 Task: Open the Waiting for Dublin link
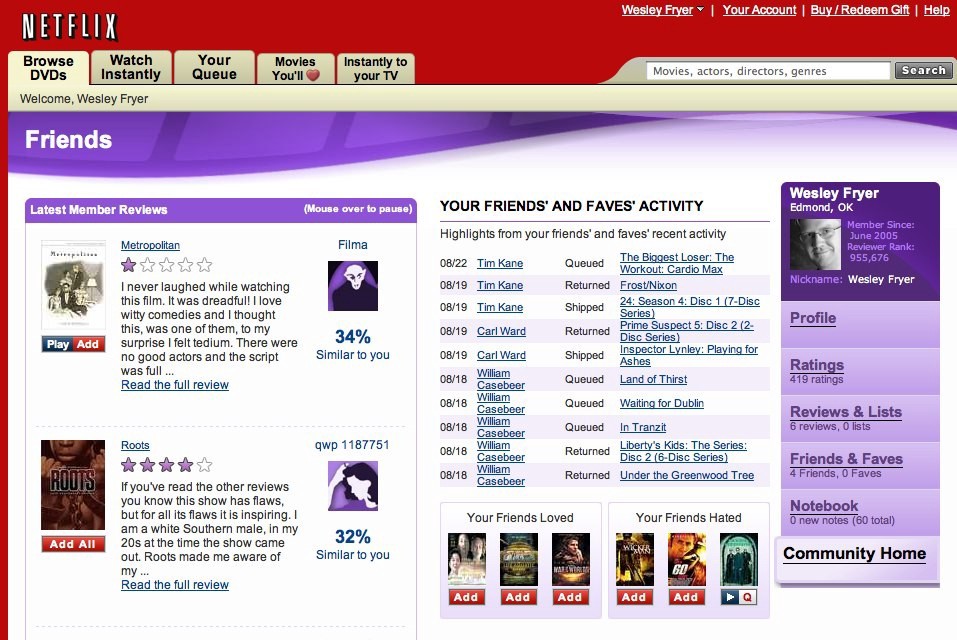pyautogui.click(x=662, y=403)
